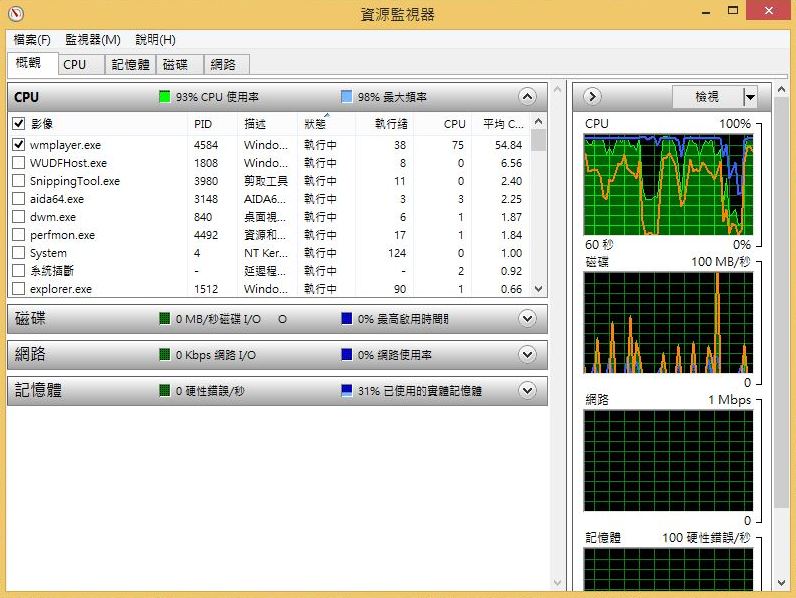This screenshot has width=796, height=598.
Task: Click the Resource Monitor app icon in title bar
Action: [x=16, y=13]
